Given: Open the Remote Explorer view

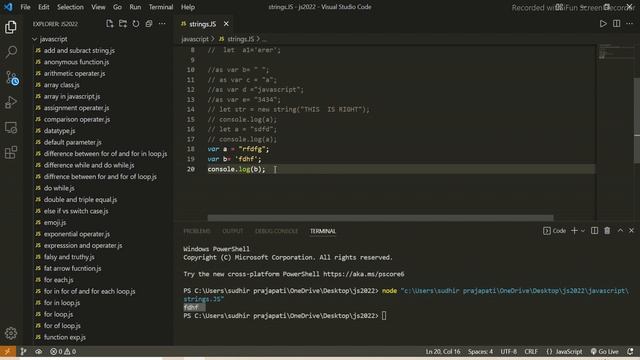Looking at the screenshot, I should pos(11,128).
